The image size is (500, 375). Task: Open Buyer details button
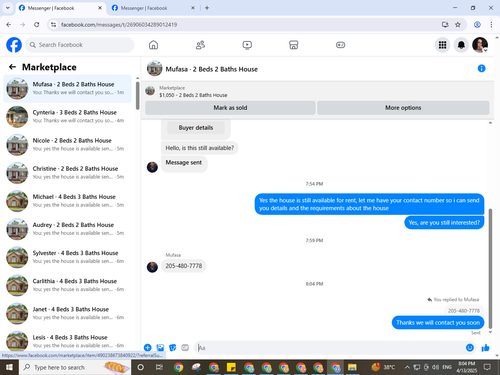(x=196, y=128)
